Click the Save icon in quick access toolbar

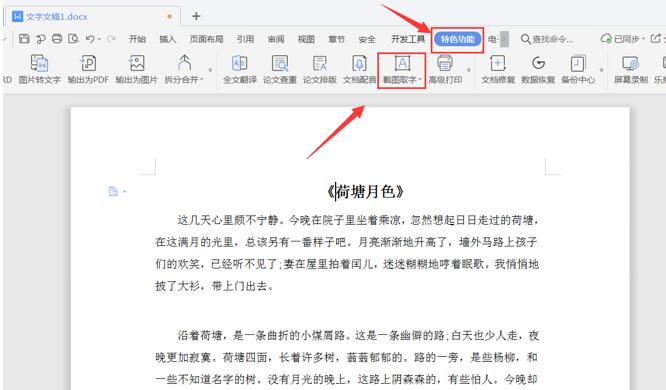pyautogui.click(x=24, y=39)
